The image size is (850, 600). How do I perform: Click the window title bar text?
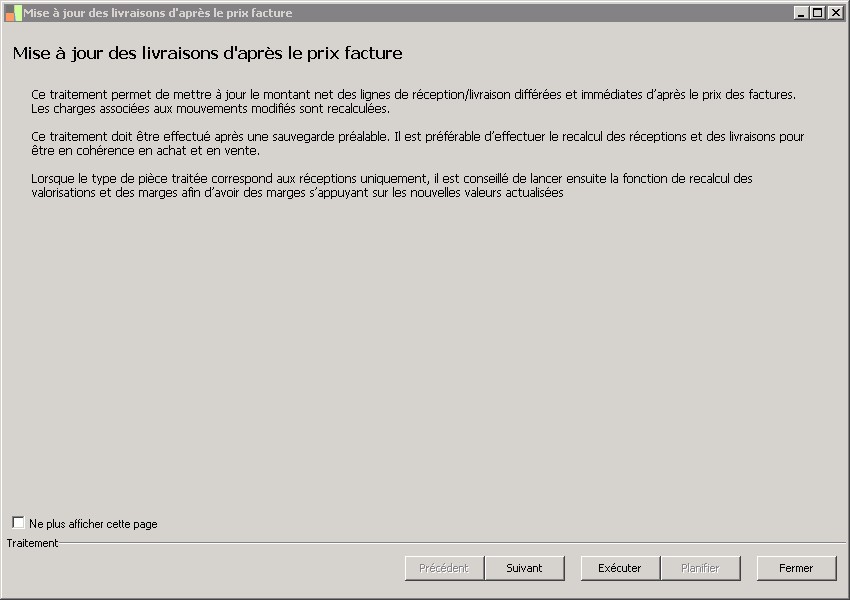(x=158, y=13)
